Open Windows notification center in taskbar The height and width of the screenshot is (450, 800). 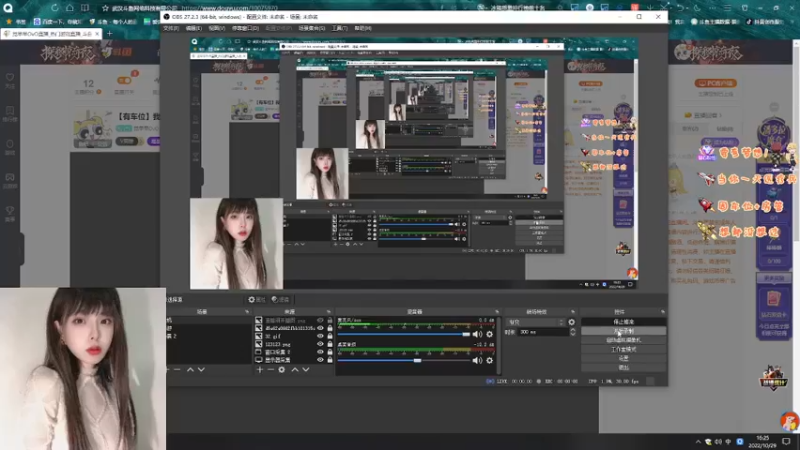[x=786, y=441]
